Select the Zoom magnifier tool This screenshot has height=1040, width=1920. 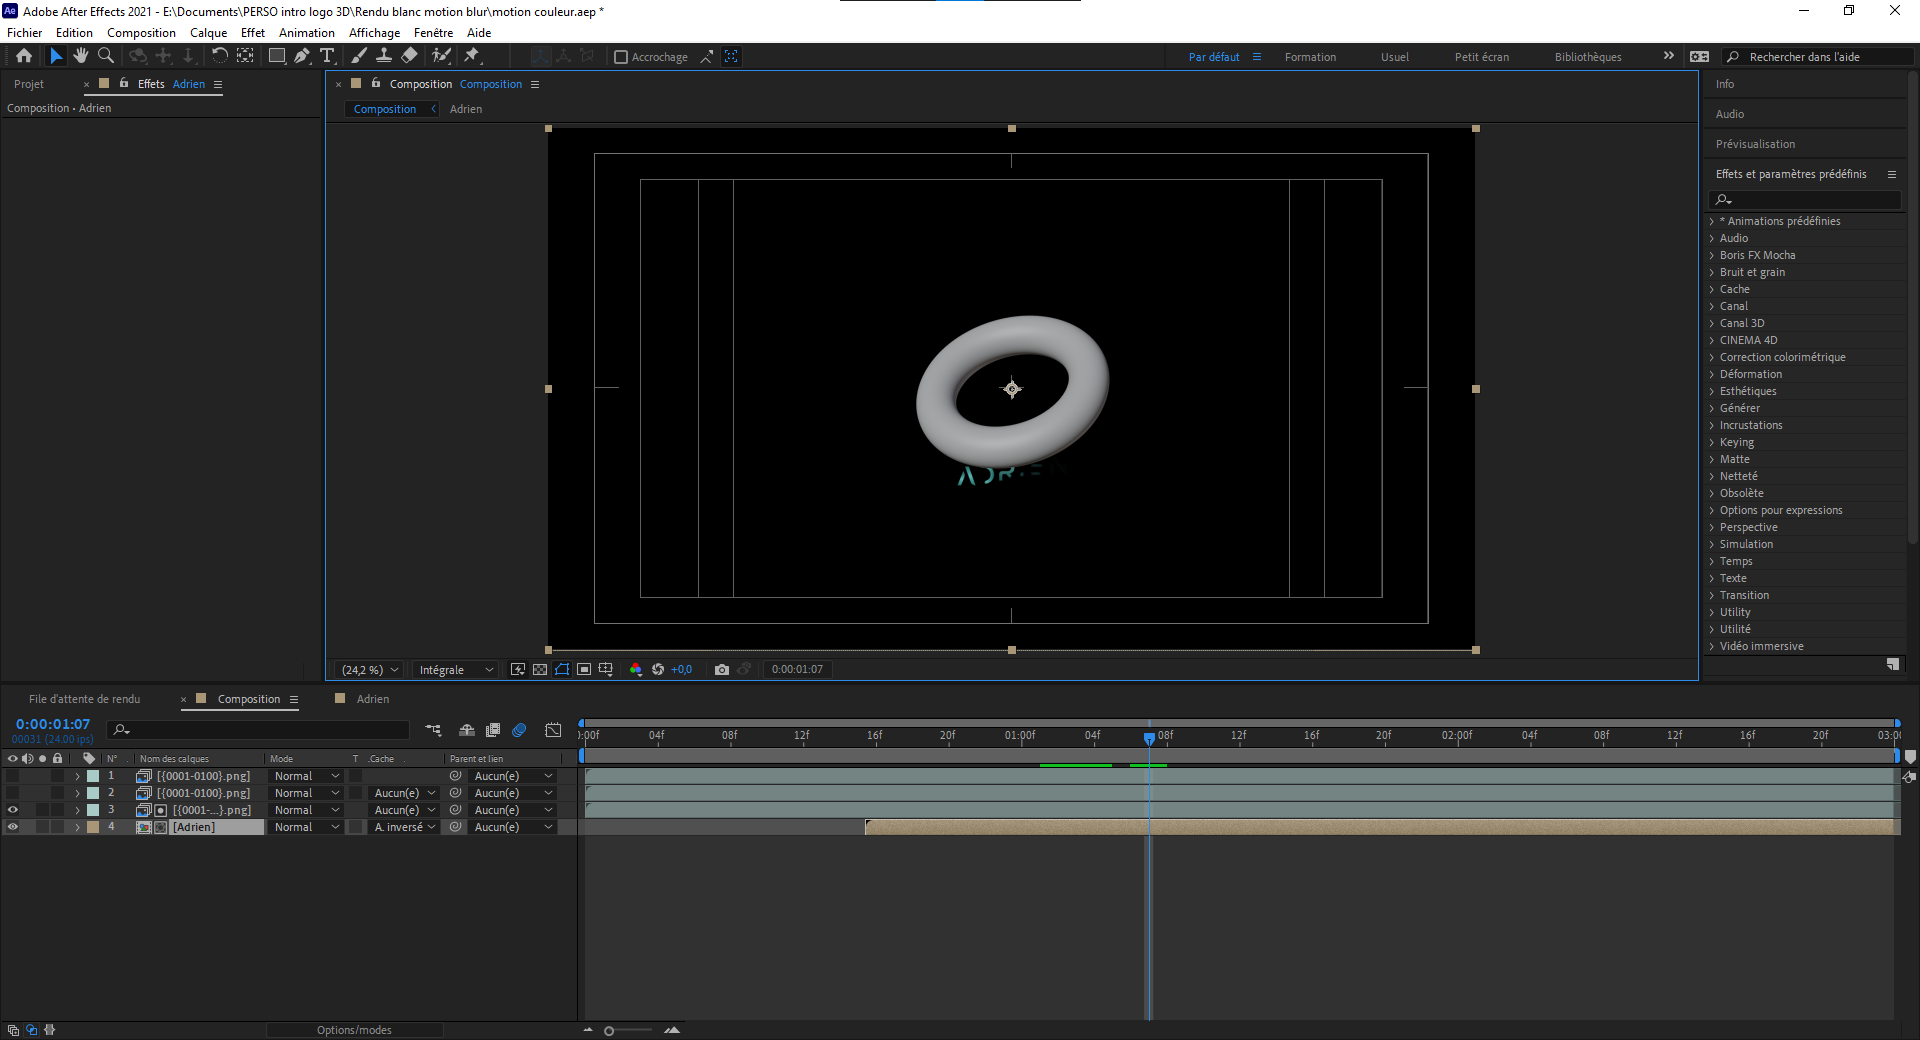point(106,56)
